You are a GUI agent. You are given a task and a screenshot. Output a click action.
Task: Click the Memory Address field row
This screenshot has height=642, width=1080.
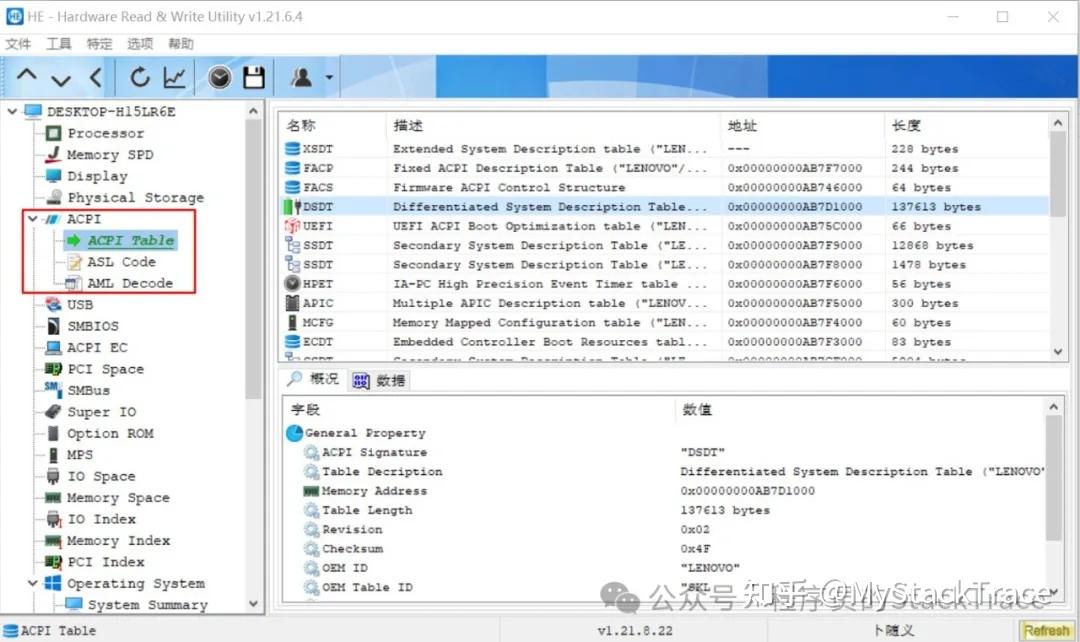(664, 491)
